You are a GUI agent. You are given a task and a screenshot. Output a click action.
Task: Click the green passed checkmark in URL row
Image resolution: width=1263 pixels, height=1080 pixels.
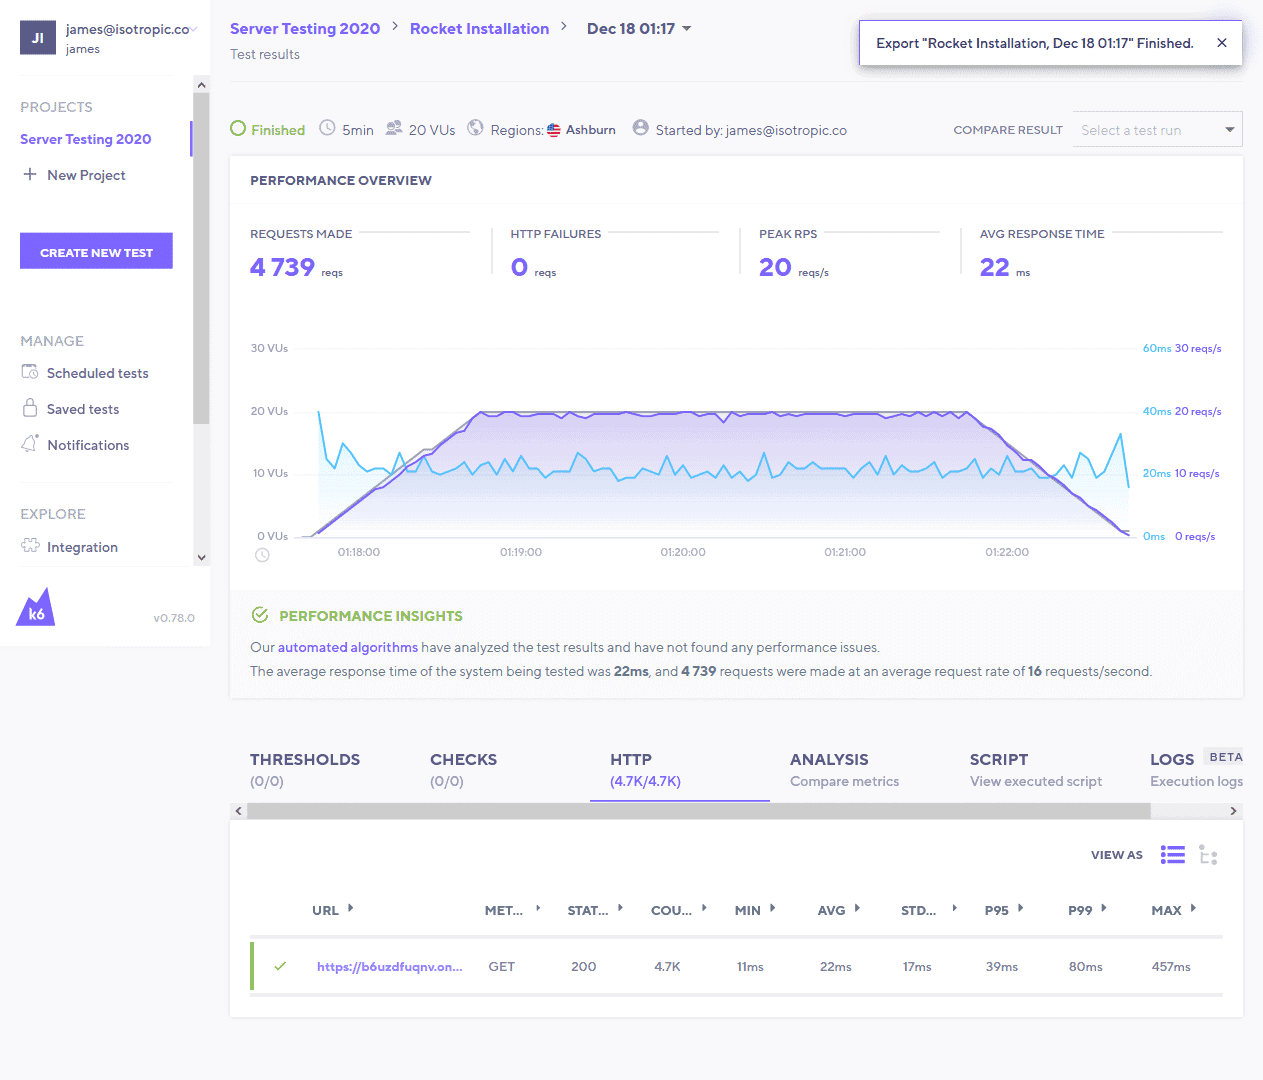click(280, 966)
